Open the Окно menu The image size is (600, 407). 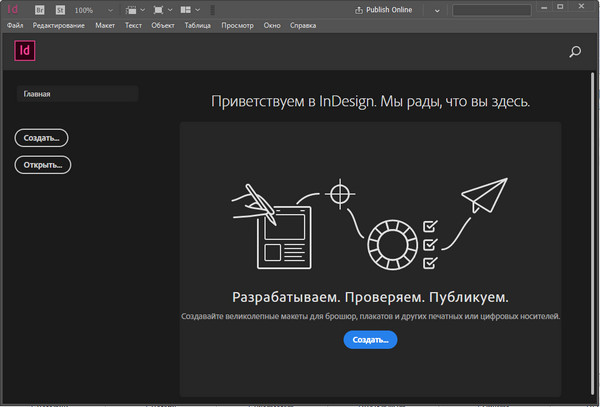[274, 23]
